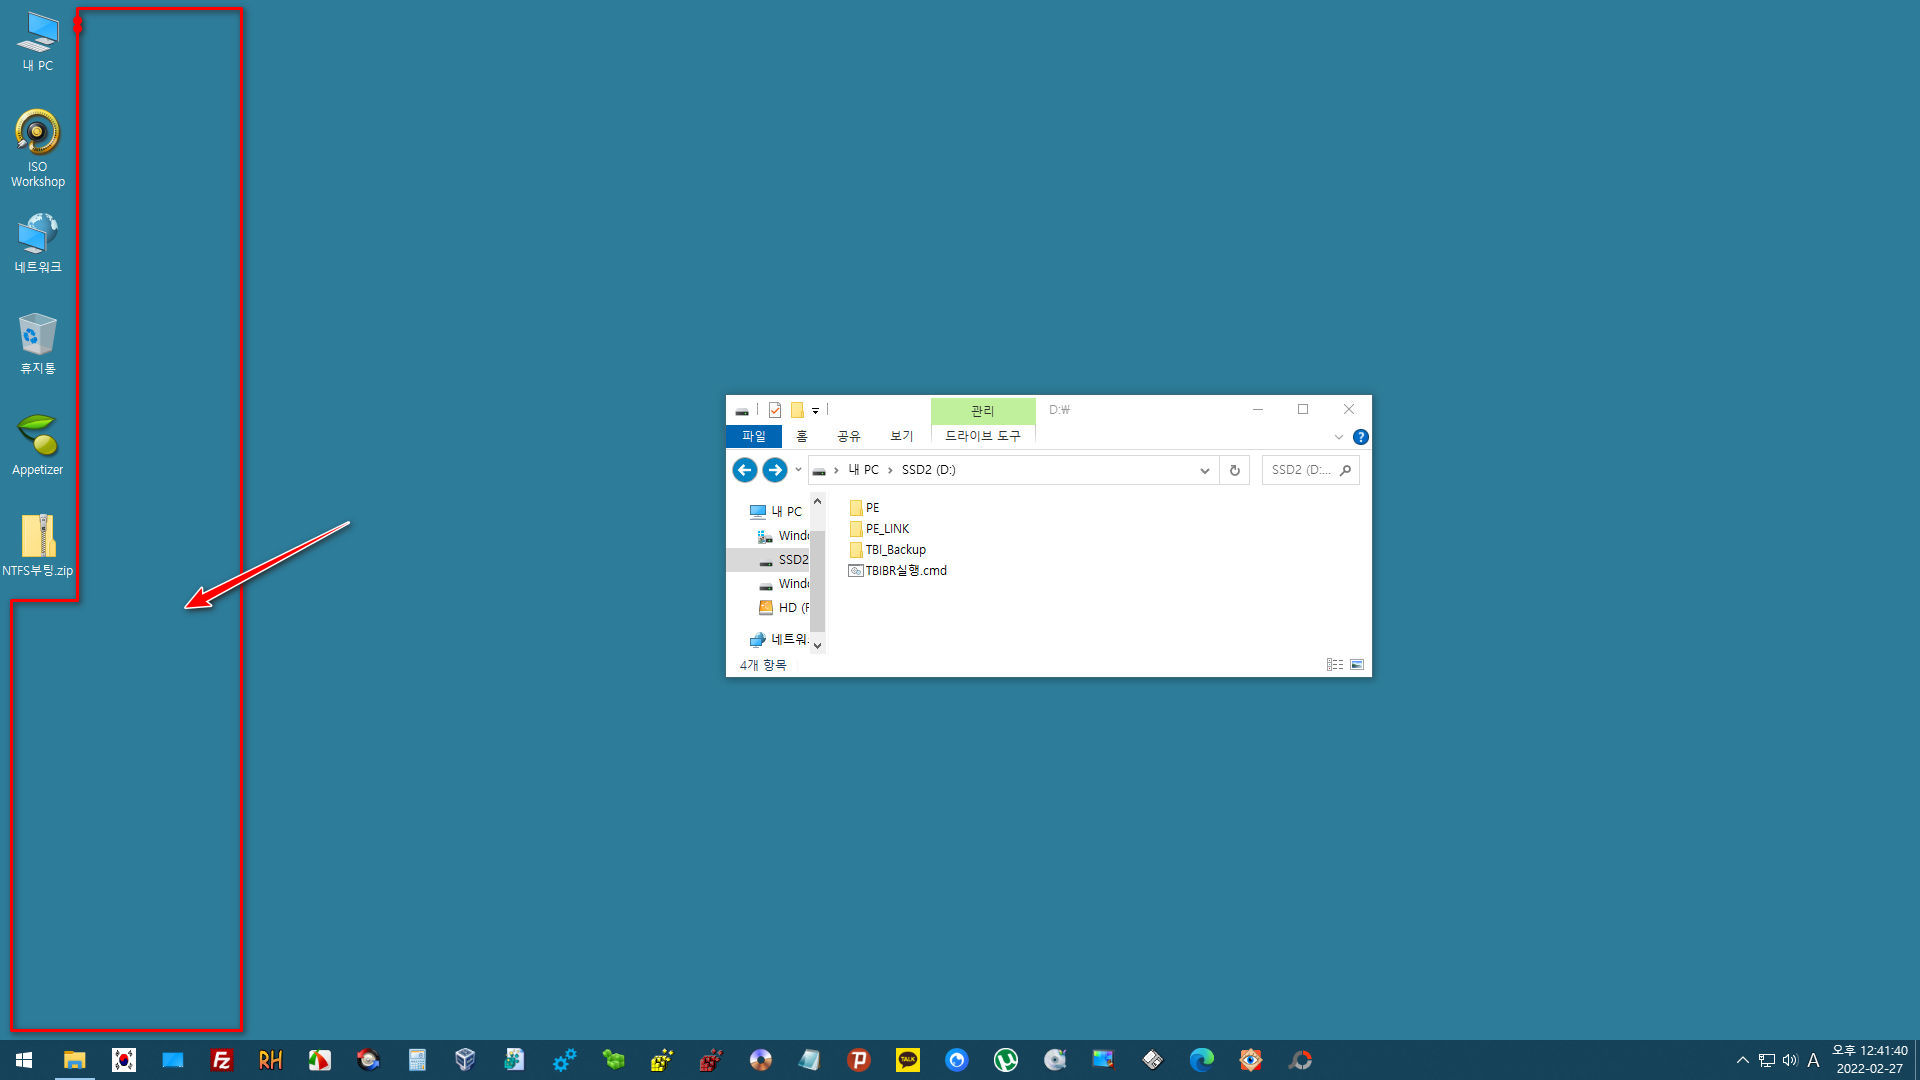Click the volume icon in system tray

(1790, 1060)
